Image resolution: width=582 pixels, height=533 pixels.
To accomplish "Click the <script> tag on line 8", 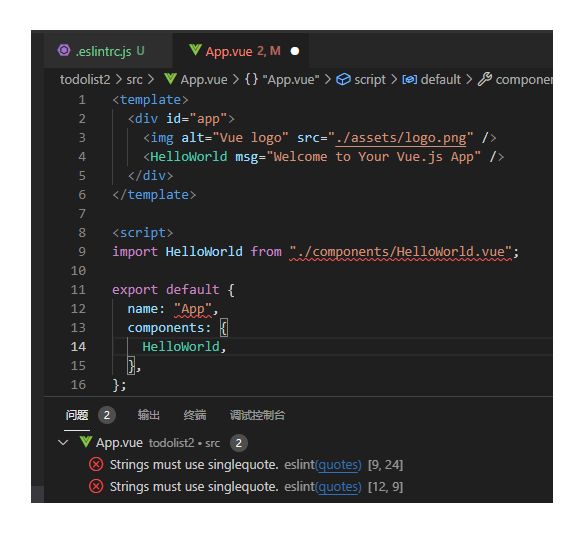I will [x=143, y=233].
